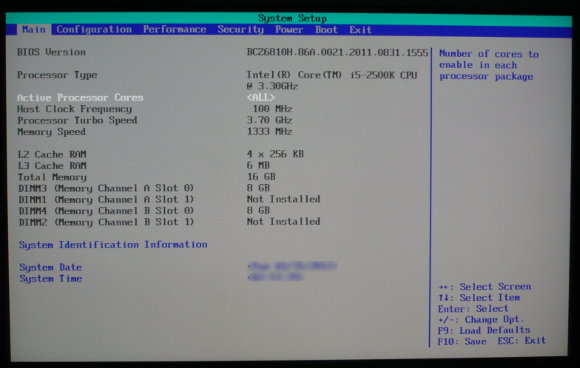Viewport: 580px width, 368px height.
Task: Click the F10: Save hint
Action: pyautogui.click(x=462, y=341)
